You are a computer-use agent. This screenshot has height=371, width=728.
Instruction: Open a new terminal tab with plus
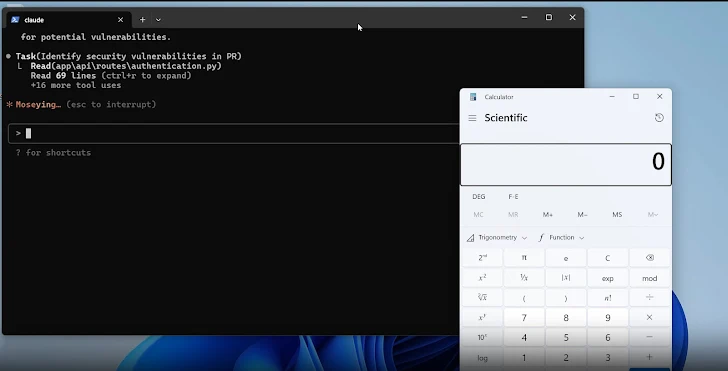[x=143, y=20]
